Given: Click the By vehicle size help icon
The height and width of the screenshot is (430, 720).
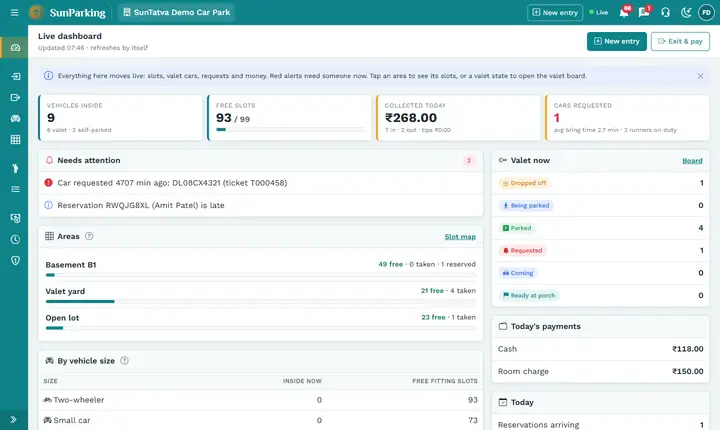Looking at the screenshot, I should (x=124, y=361).
